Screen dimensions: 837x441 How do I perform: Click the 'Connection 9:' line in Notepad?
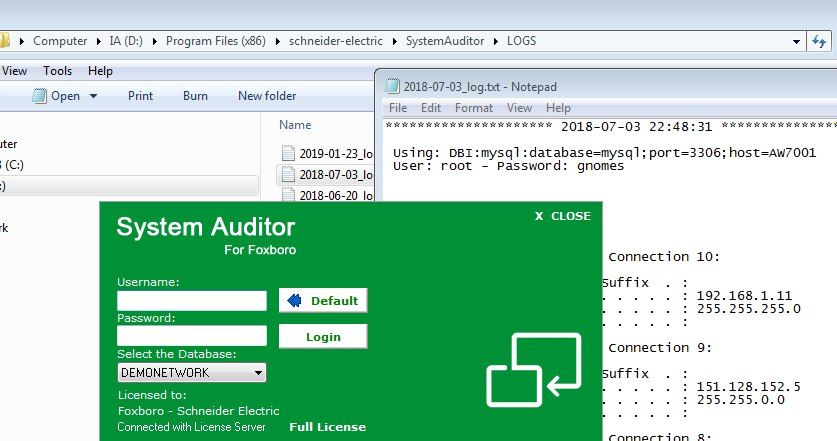[660, 348]
